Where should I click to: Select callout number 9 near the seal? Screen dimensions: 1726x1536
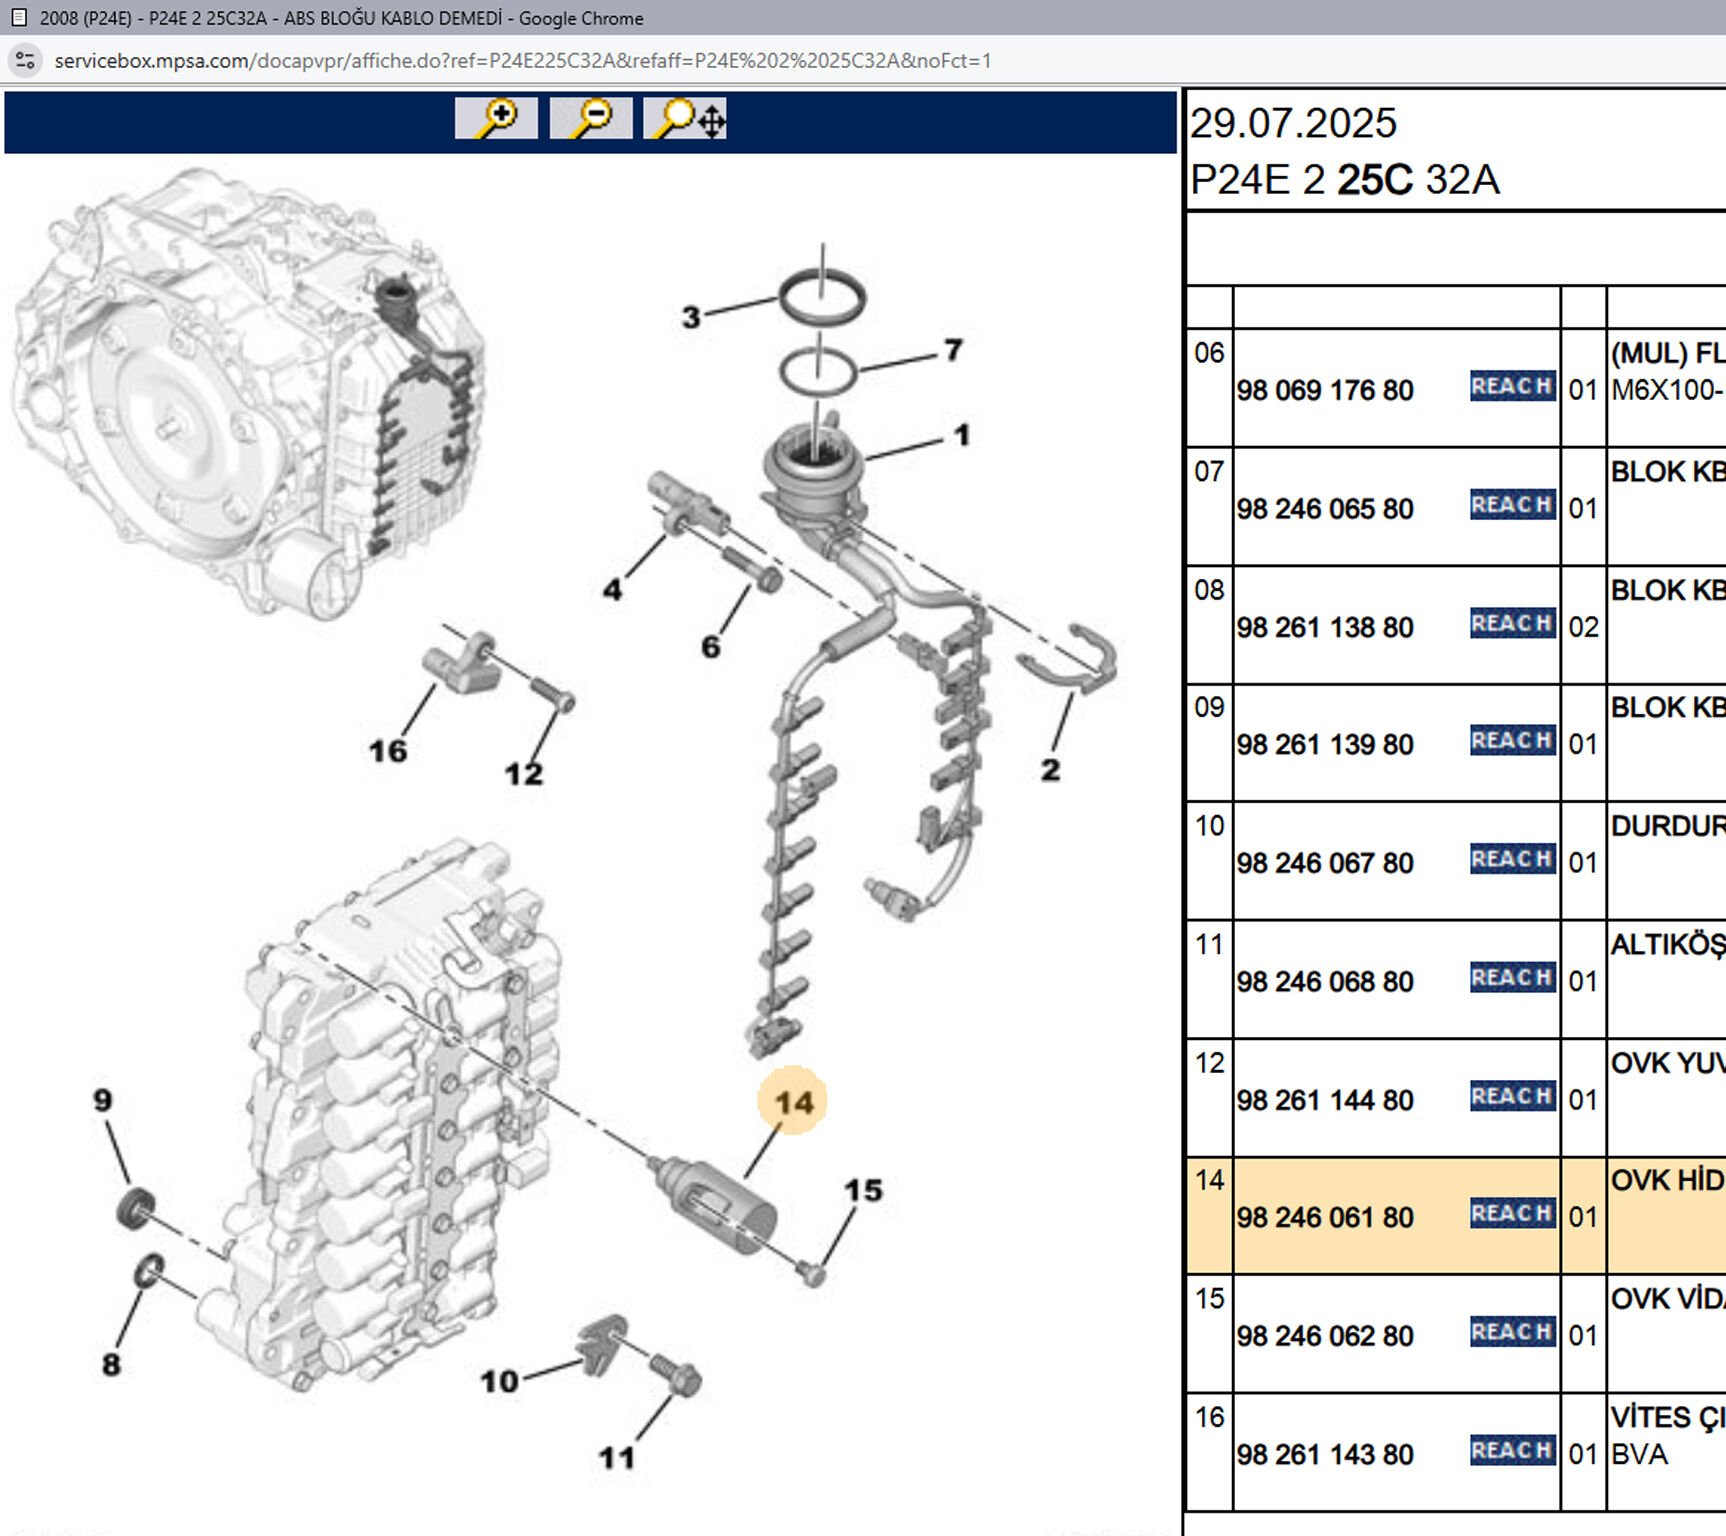pos(103,1101)
